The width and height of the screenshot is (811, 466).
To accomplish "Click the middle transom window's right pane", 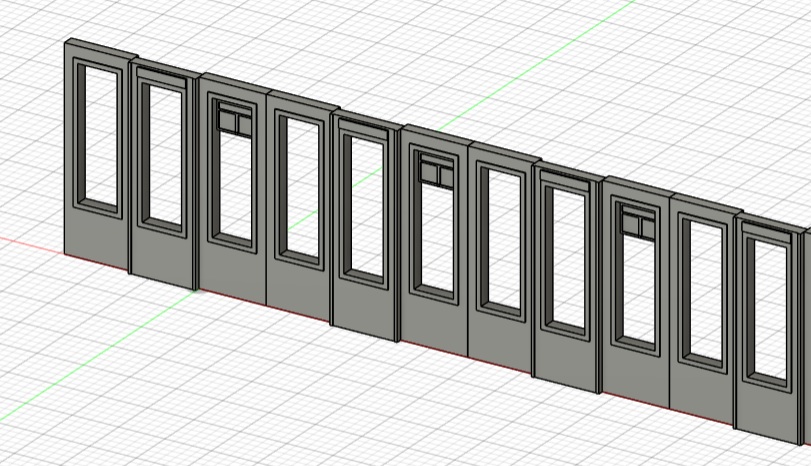I will pos(443,174).
